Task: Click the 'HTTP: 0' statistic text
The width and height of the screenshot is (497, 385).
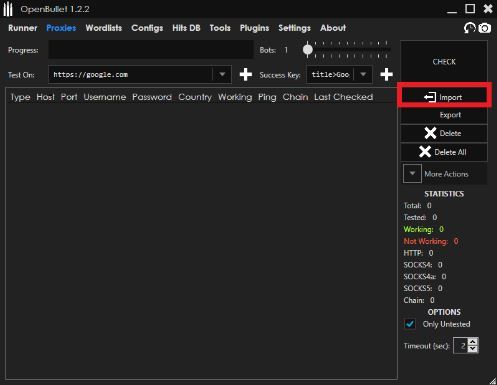Action: pos(418,253)
